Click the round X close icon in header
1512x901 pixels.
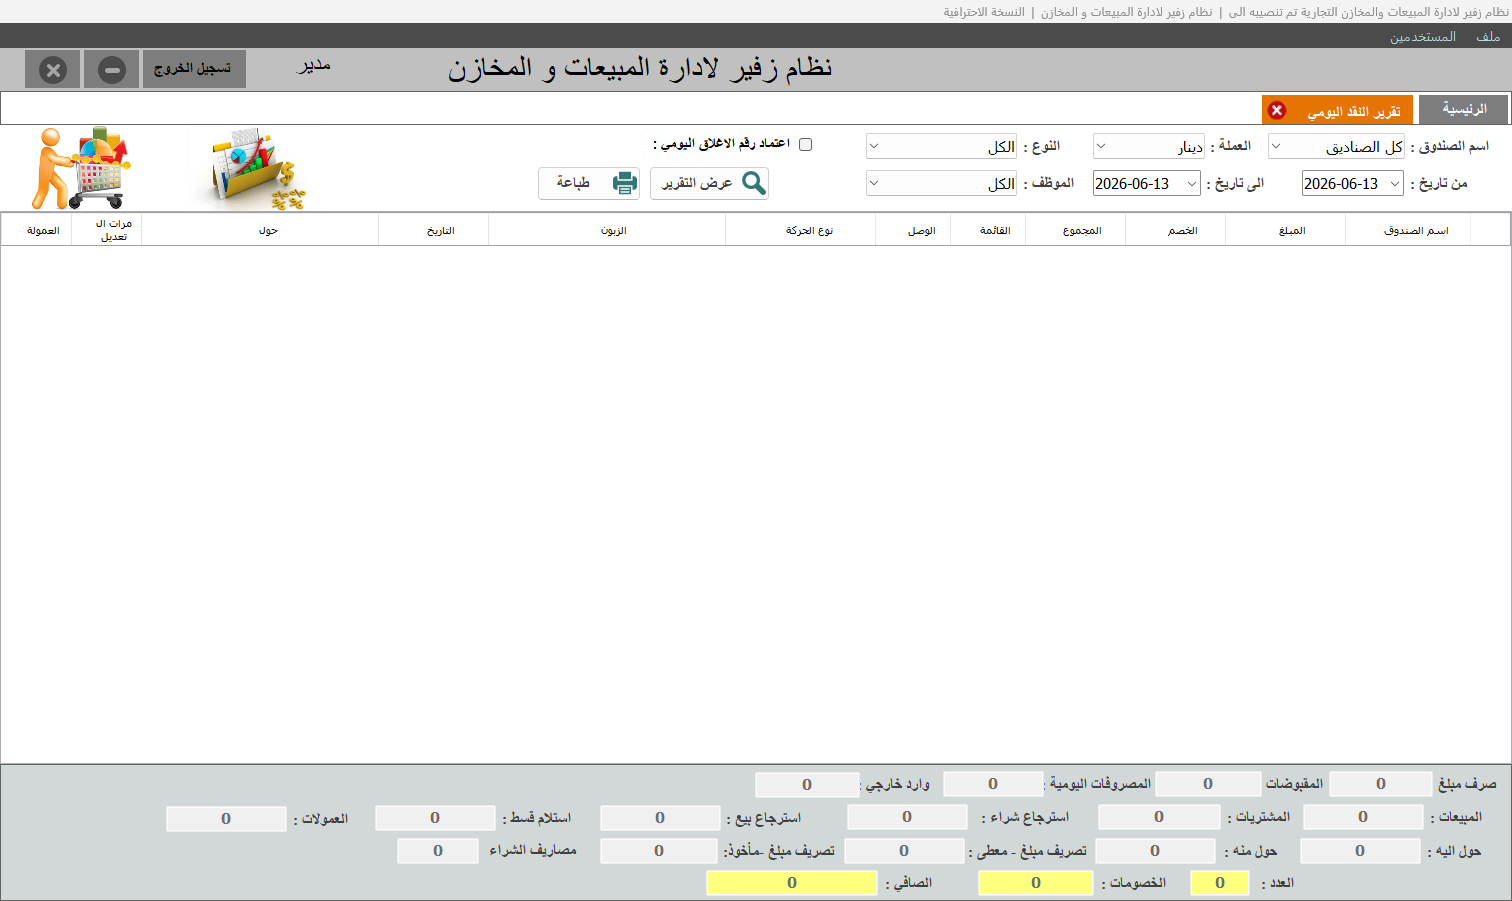53,70
